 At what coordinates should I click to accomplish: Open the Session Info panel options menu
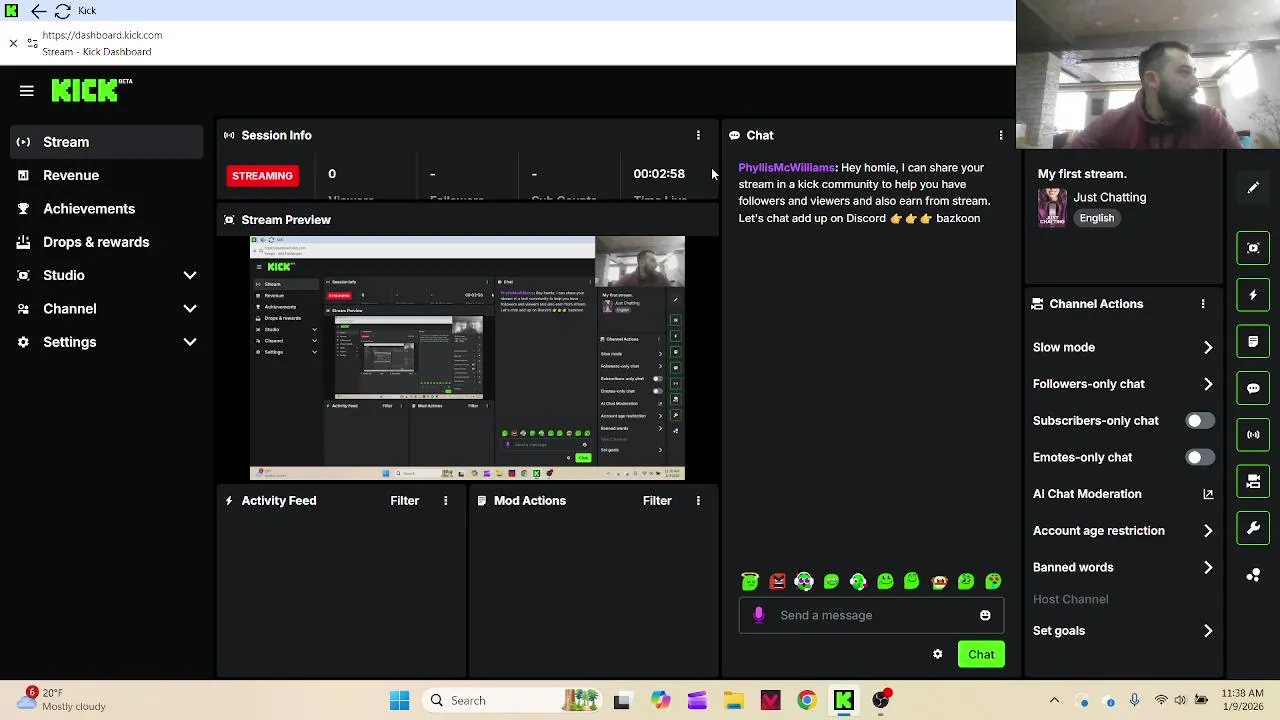(x=698, y=135)
